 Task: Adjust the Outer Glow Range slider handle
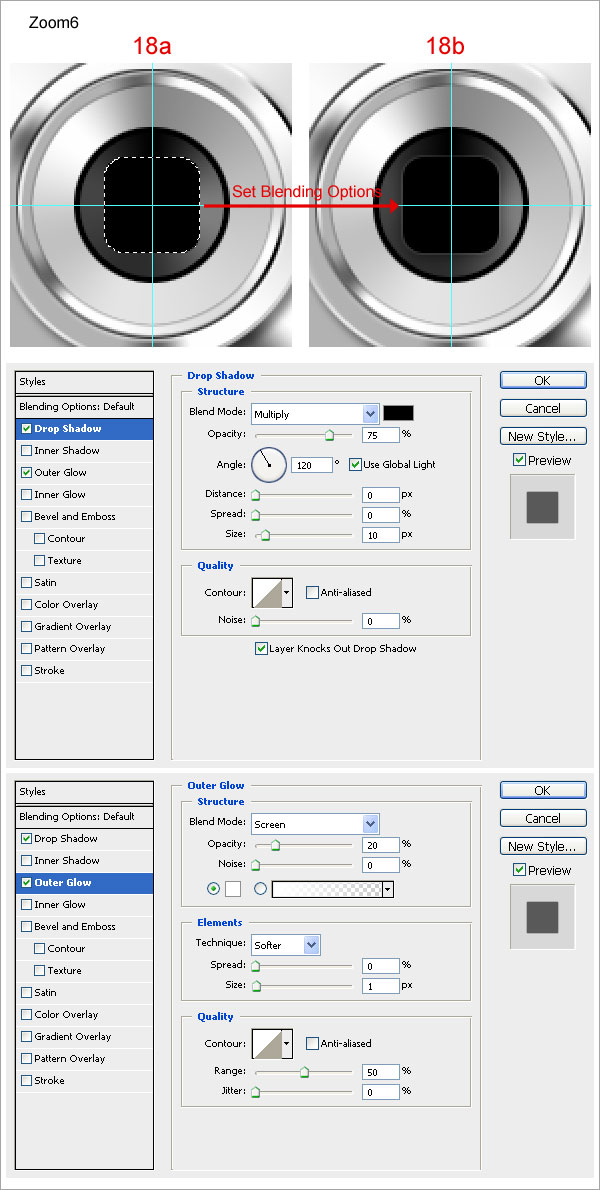(x=304, y=1072)
